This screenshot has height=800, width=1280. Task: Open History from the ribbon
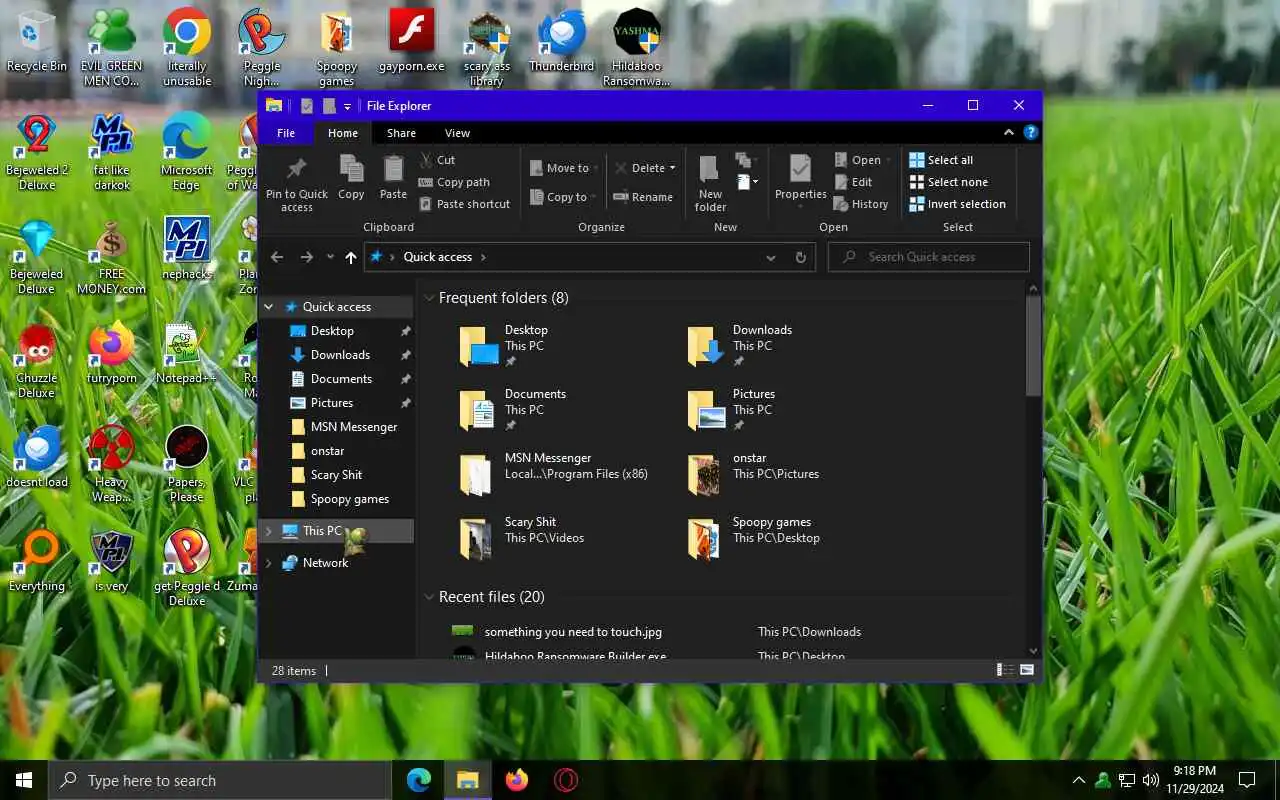click(861, 204)
